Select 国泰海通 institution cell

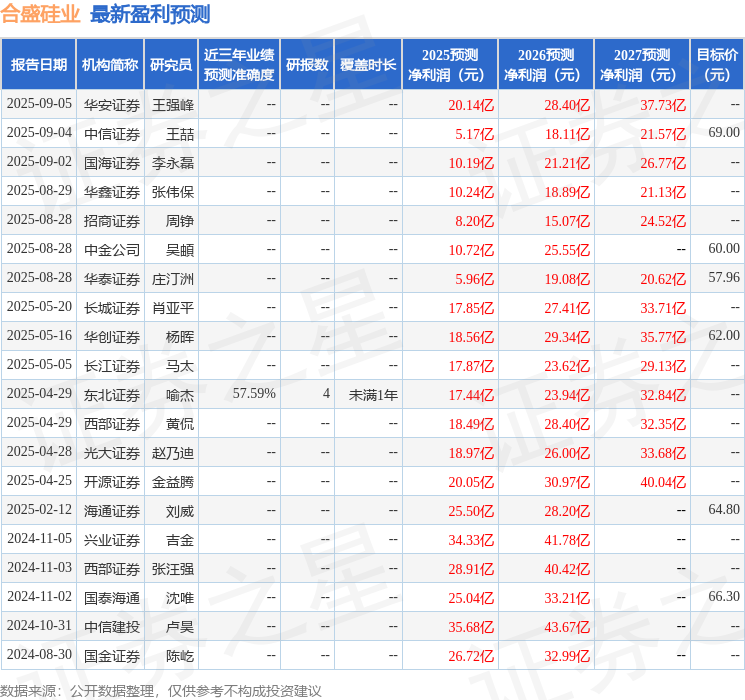pyautogui.click(x=112, y=598)
